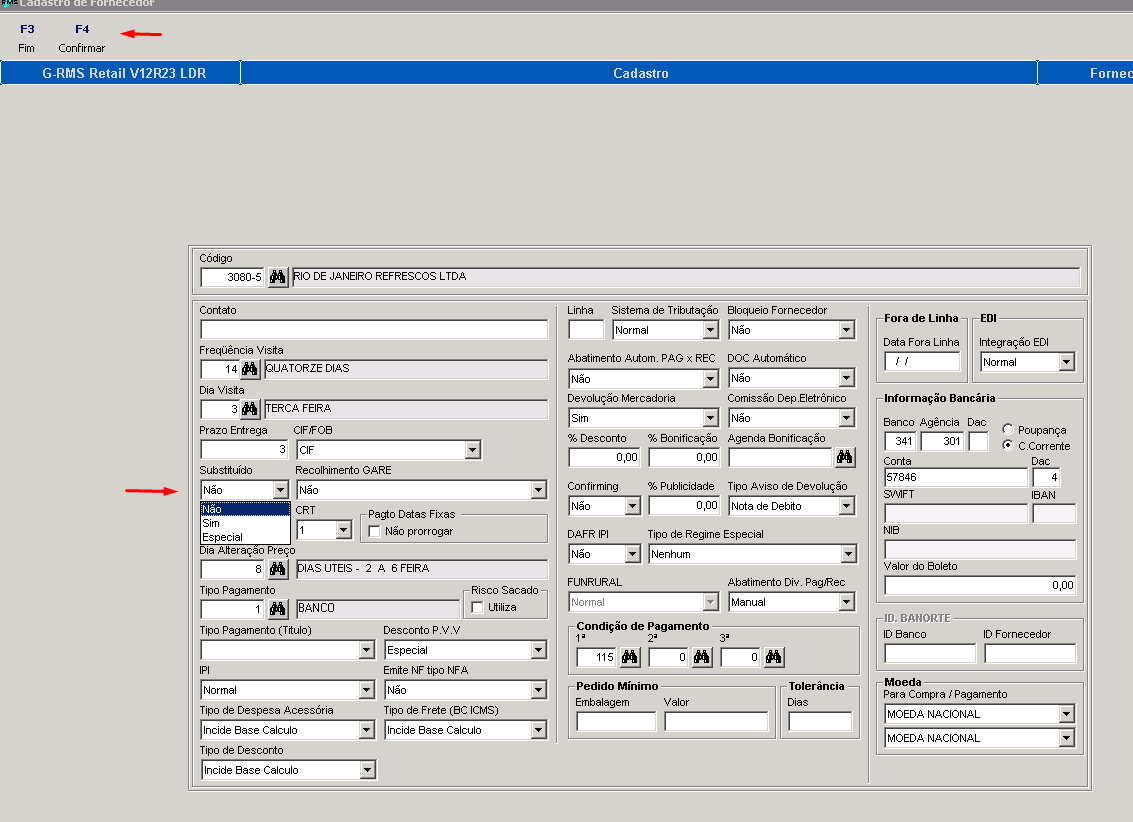Click F4 Confirmar button
The image size is (1133, 822).
(x=82, y=38)
